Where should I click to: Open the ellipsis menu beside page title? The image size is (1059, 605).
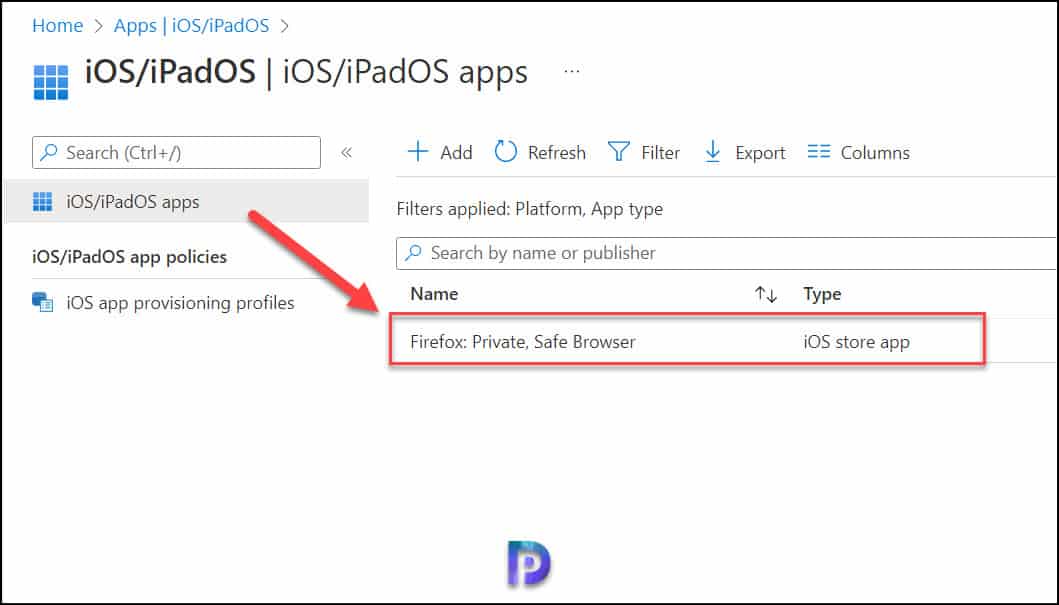[x=572, y=71]
